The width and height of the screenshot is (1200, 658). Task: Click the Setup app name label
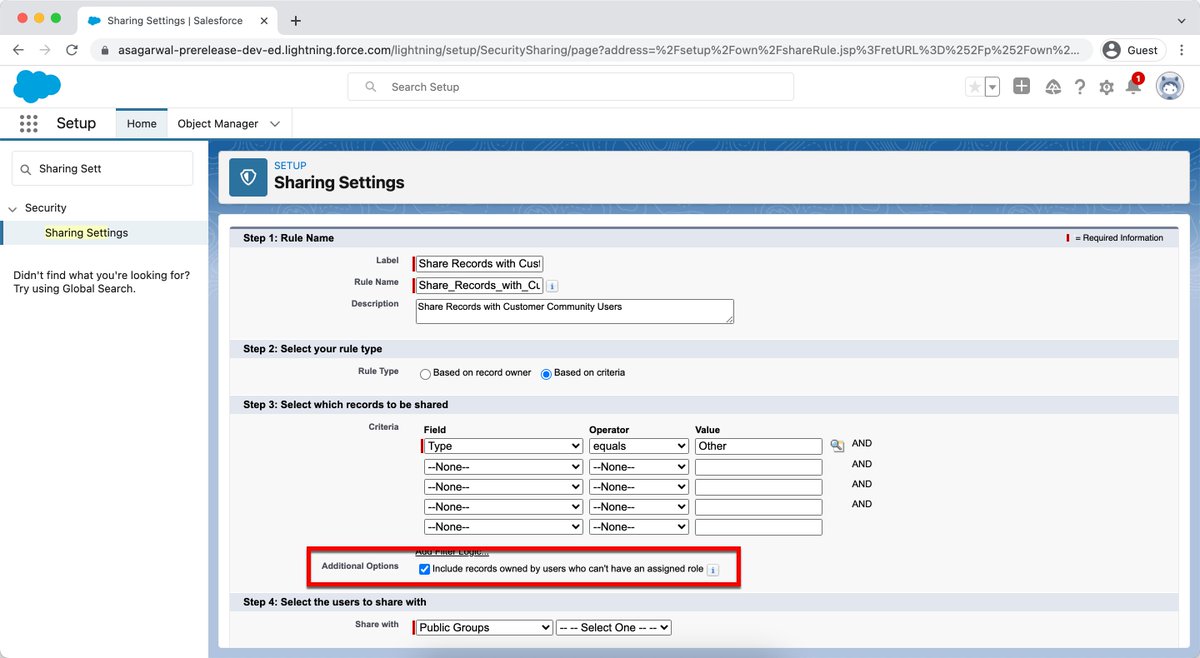point(76,123)
